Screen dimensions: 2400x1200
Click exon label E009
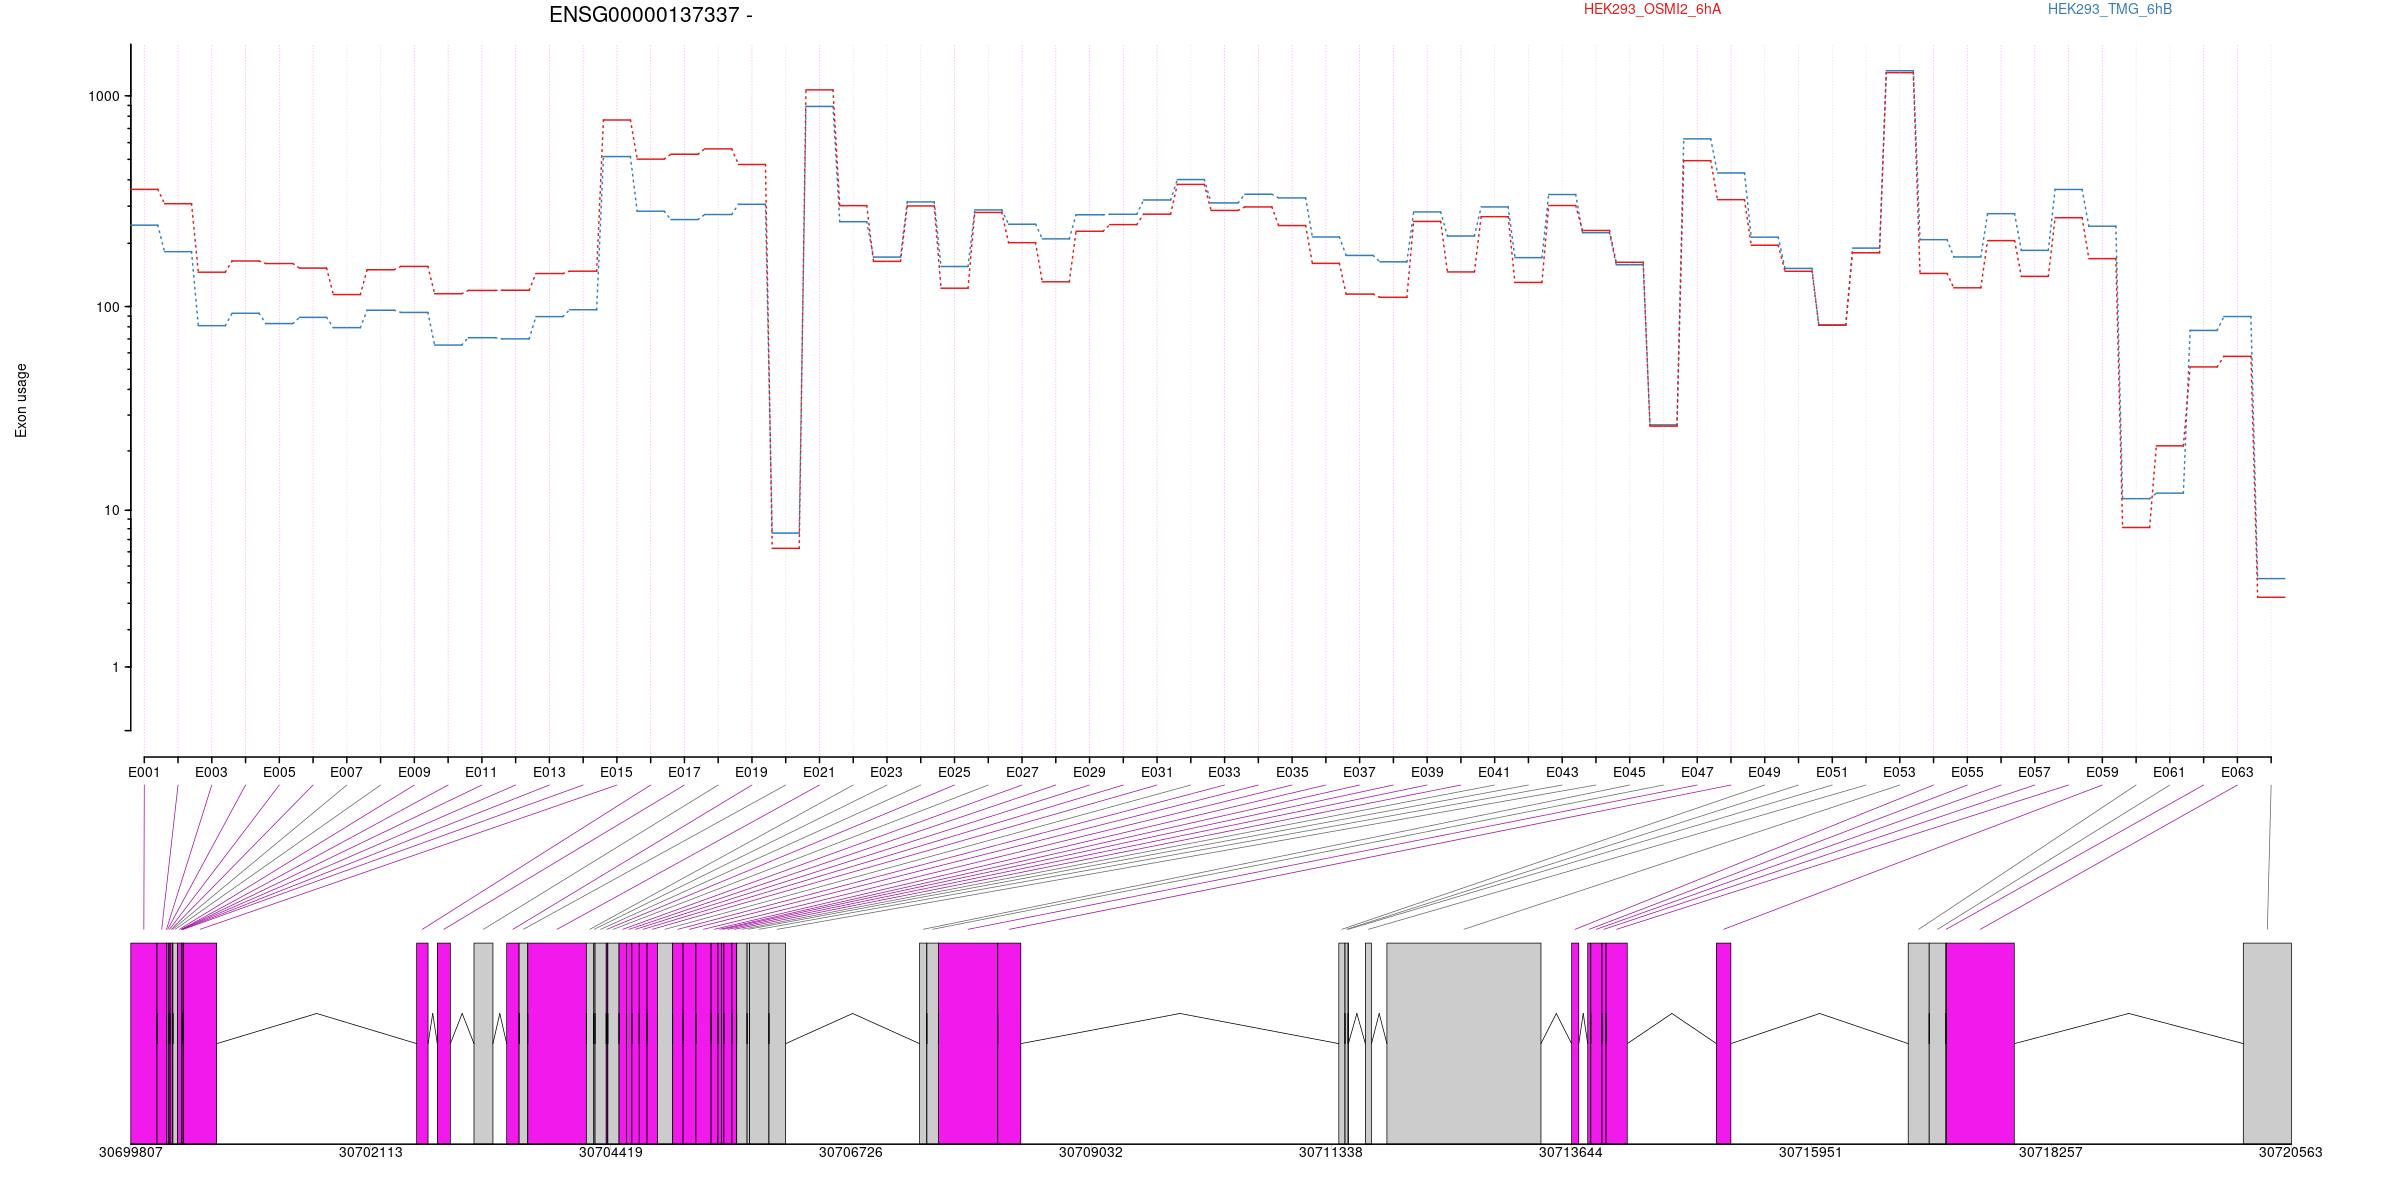414,772
